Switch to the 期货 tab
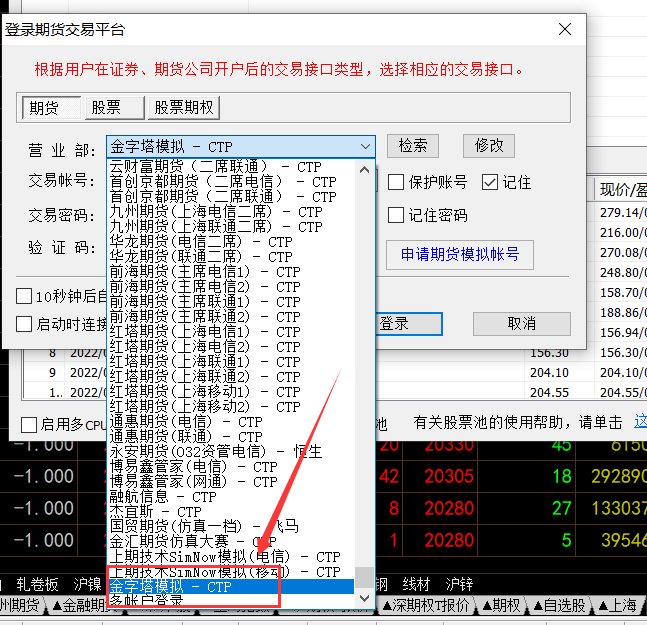647x625 pixels. click(51, 108)
